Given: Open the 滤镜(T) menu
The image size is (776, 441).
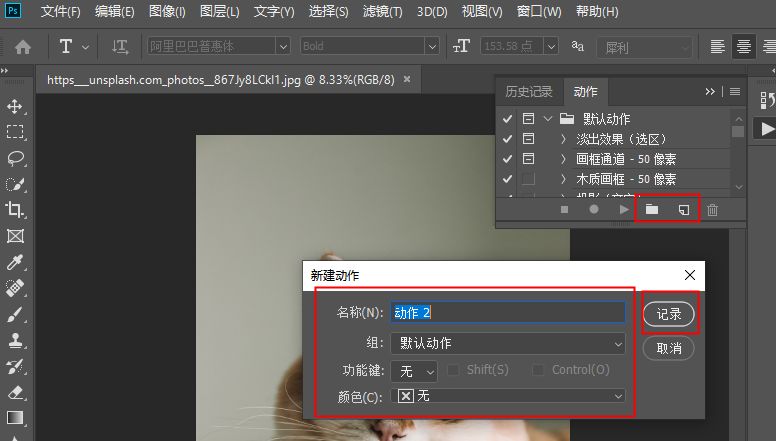Looking at the screenshot, I should pyautogui.click(x=382, y=11).
